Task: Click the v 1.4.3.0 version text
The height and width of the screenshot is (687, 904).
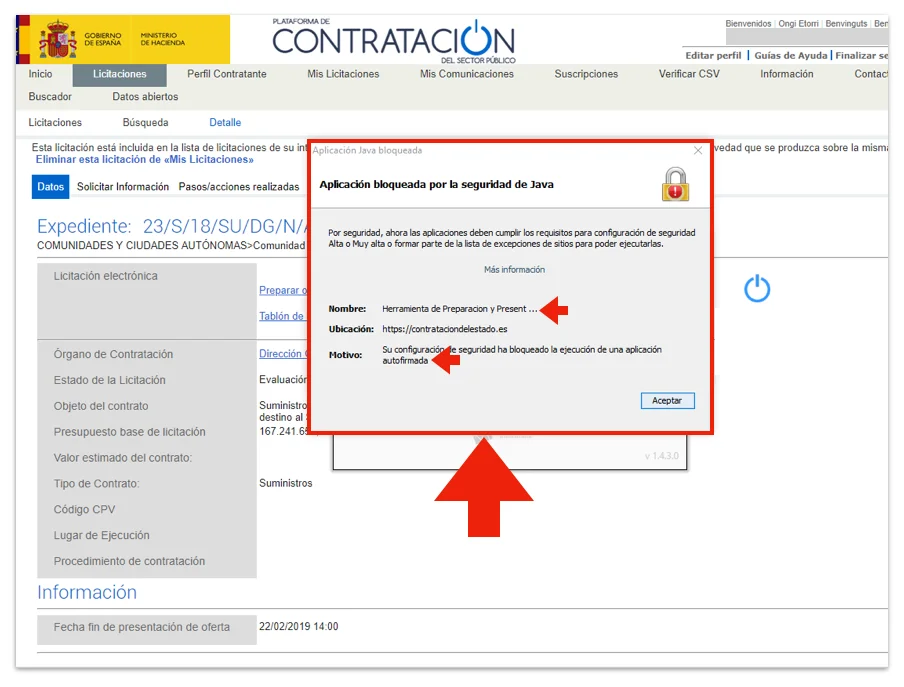Action: [661, 456]
